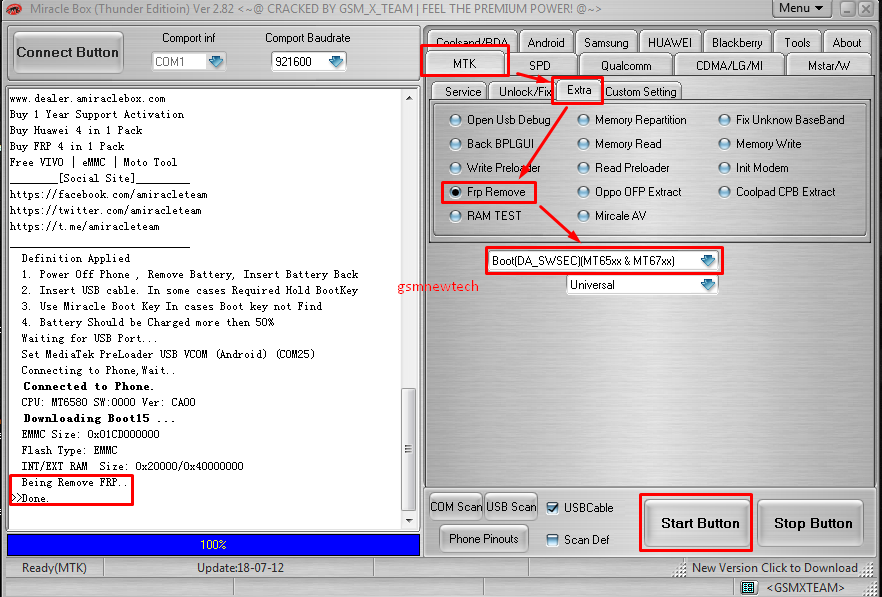The width and height of the screenshot is (882, 597).
Task: Click New Version Click to Download link
Action: point(774,568)
